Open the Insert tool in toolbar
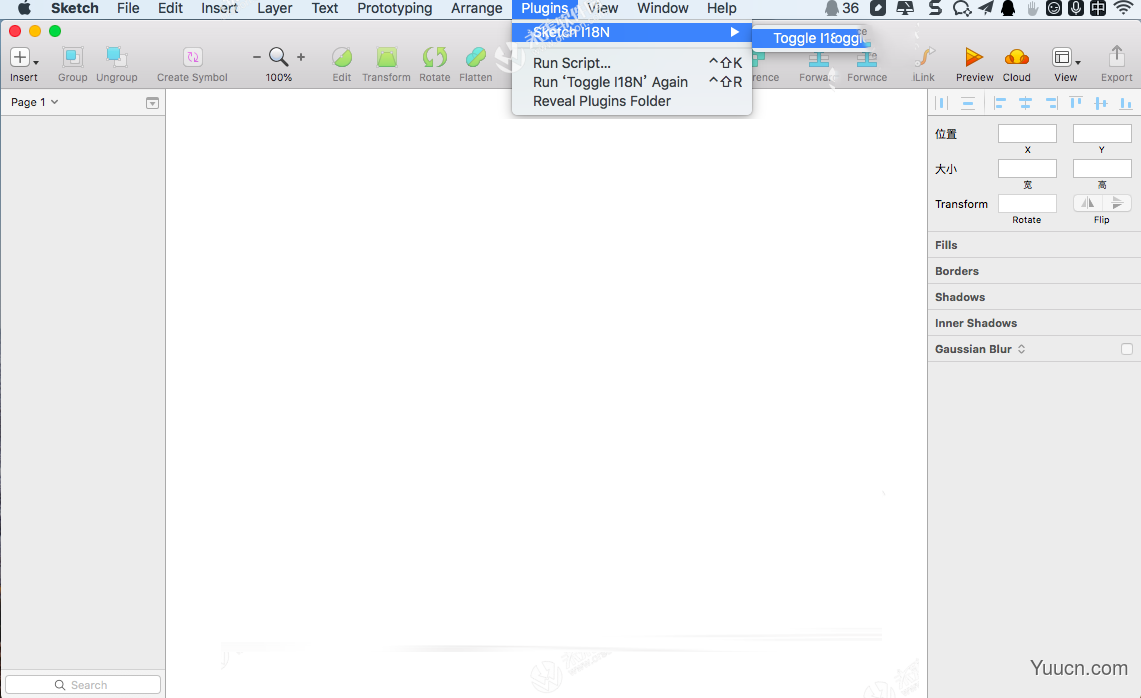 pos(20,57)
